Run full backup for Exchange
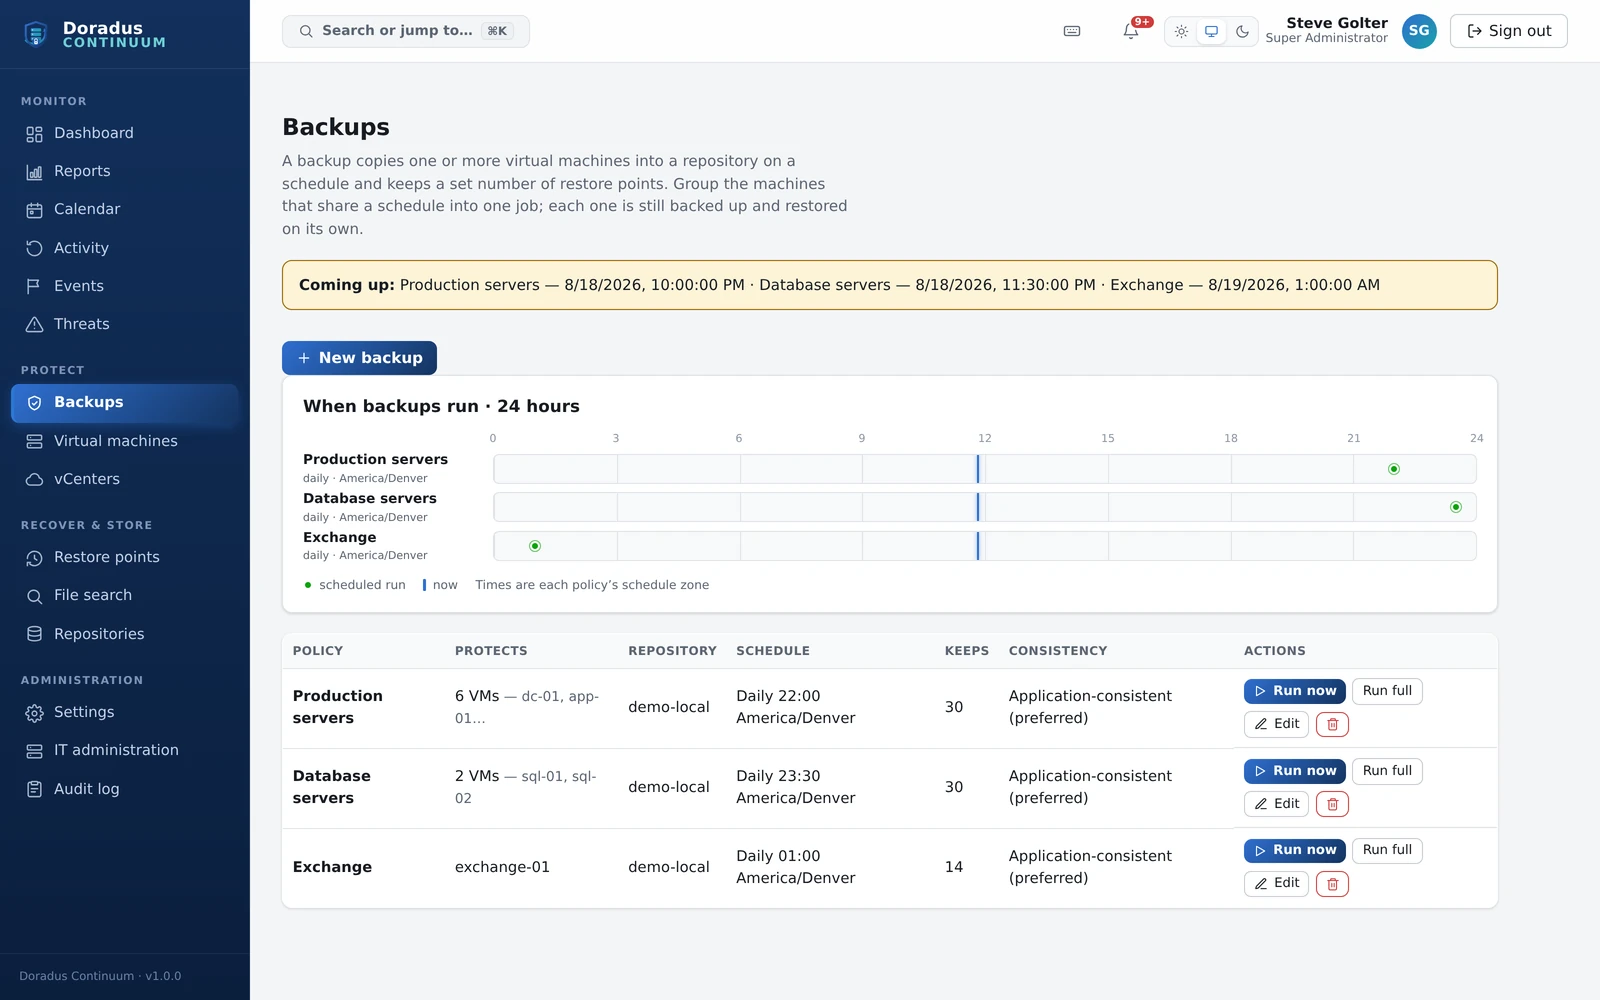The height and width of the screenshot is (1000, 1600). (1387, 850)
